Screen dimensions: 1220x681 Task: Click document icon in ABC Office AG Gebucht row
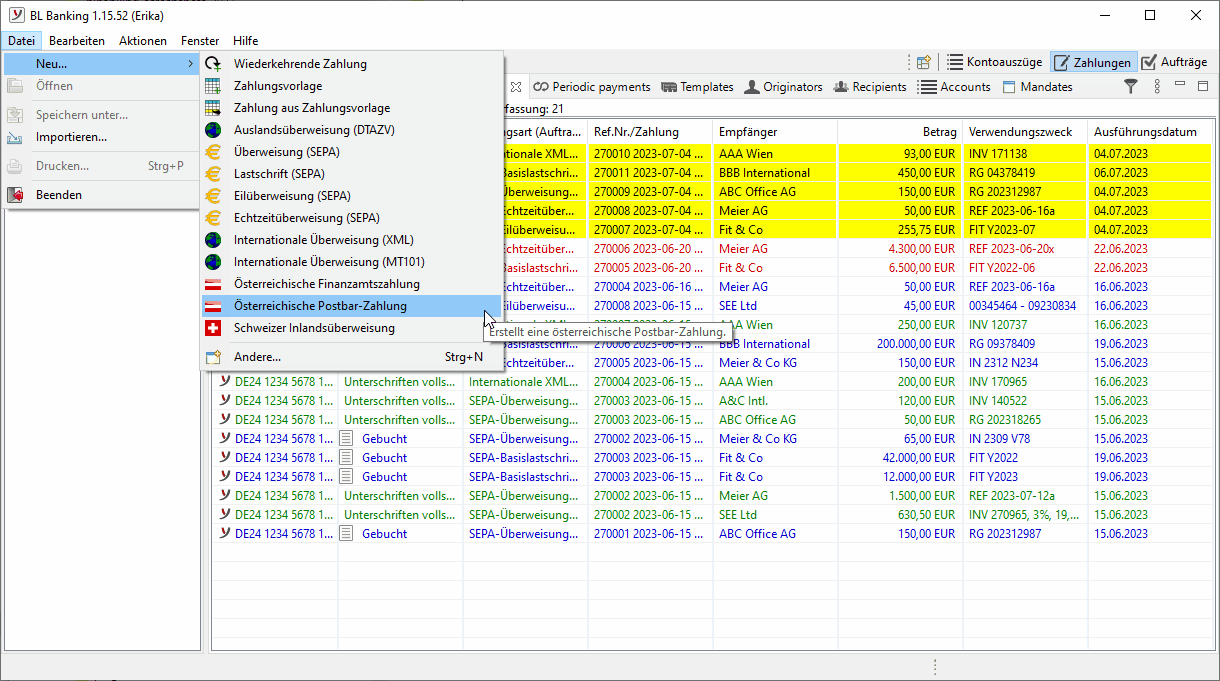coord(346,534)
